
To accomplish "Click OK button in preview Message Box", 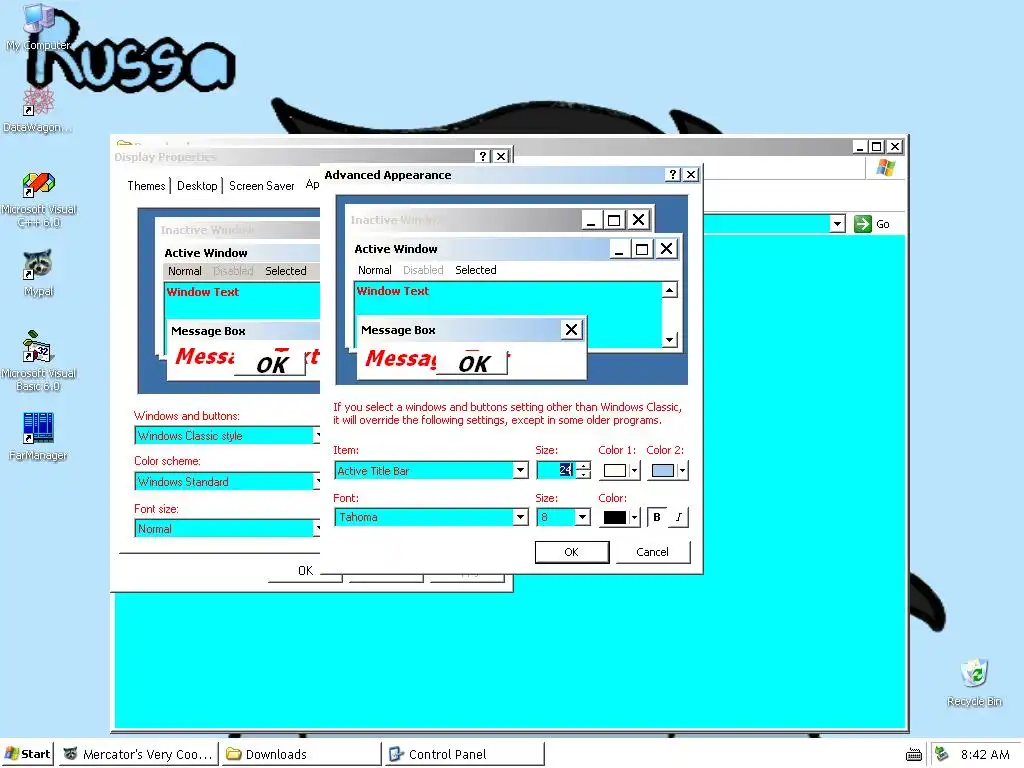I will [473, 363].
